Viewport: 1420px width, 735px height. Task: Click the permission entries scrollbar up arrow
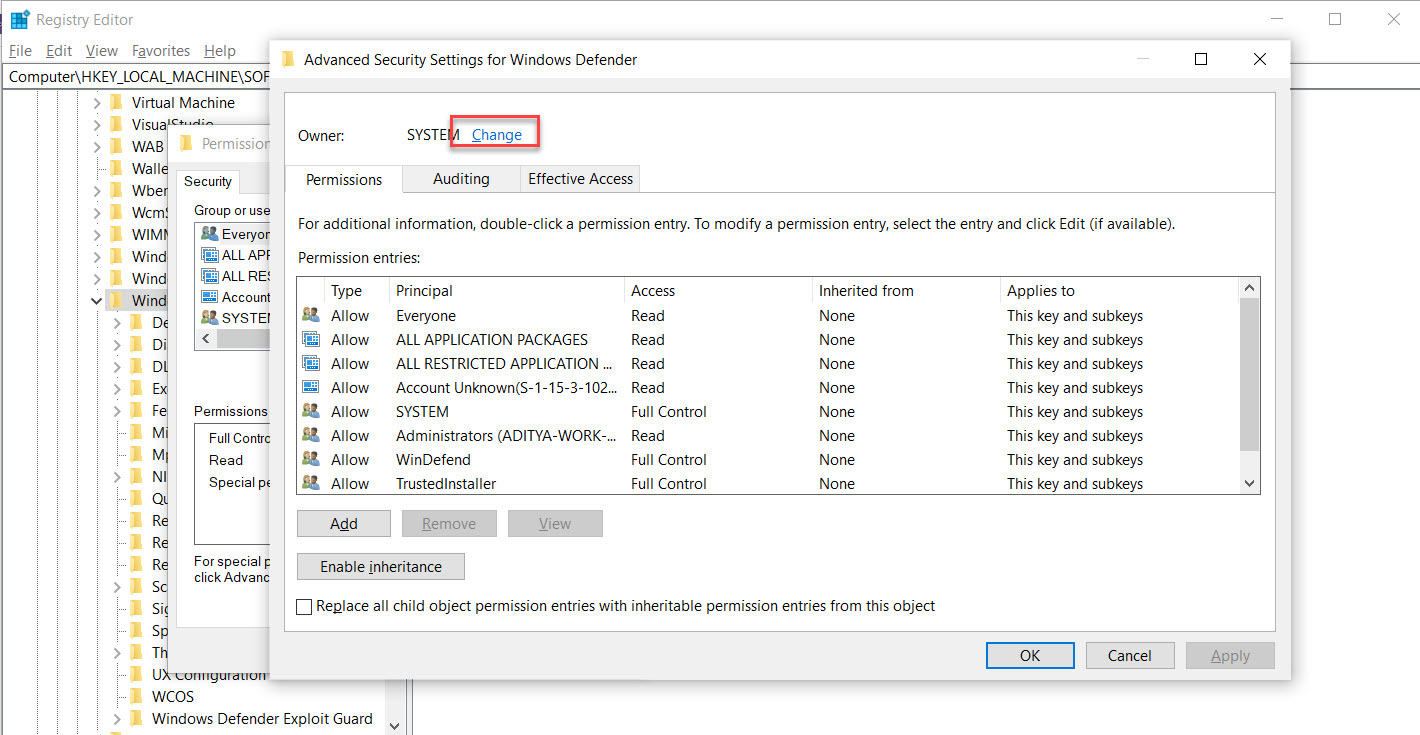[1249, 288]
